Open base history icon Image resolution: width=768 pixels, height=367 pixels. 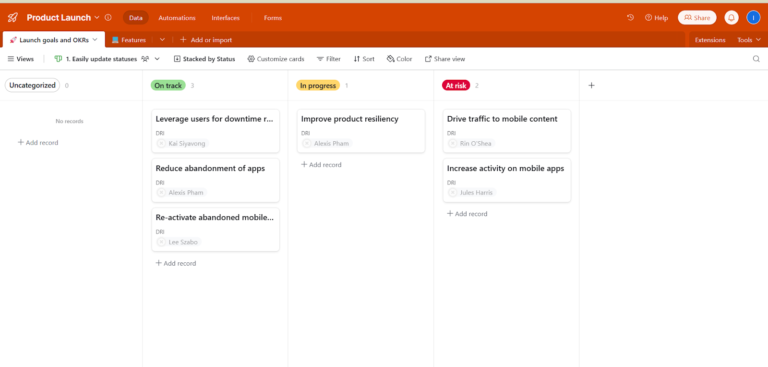(630, 18)
